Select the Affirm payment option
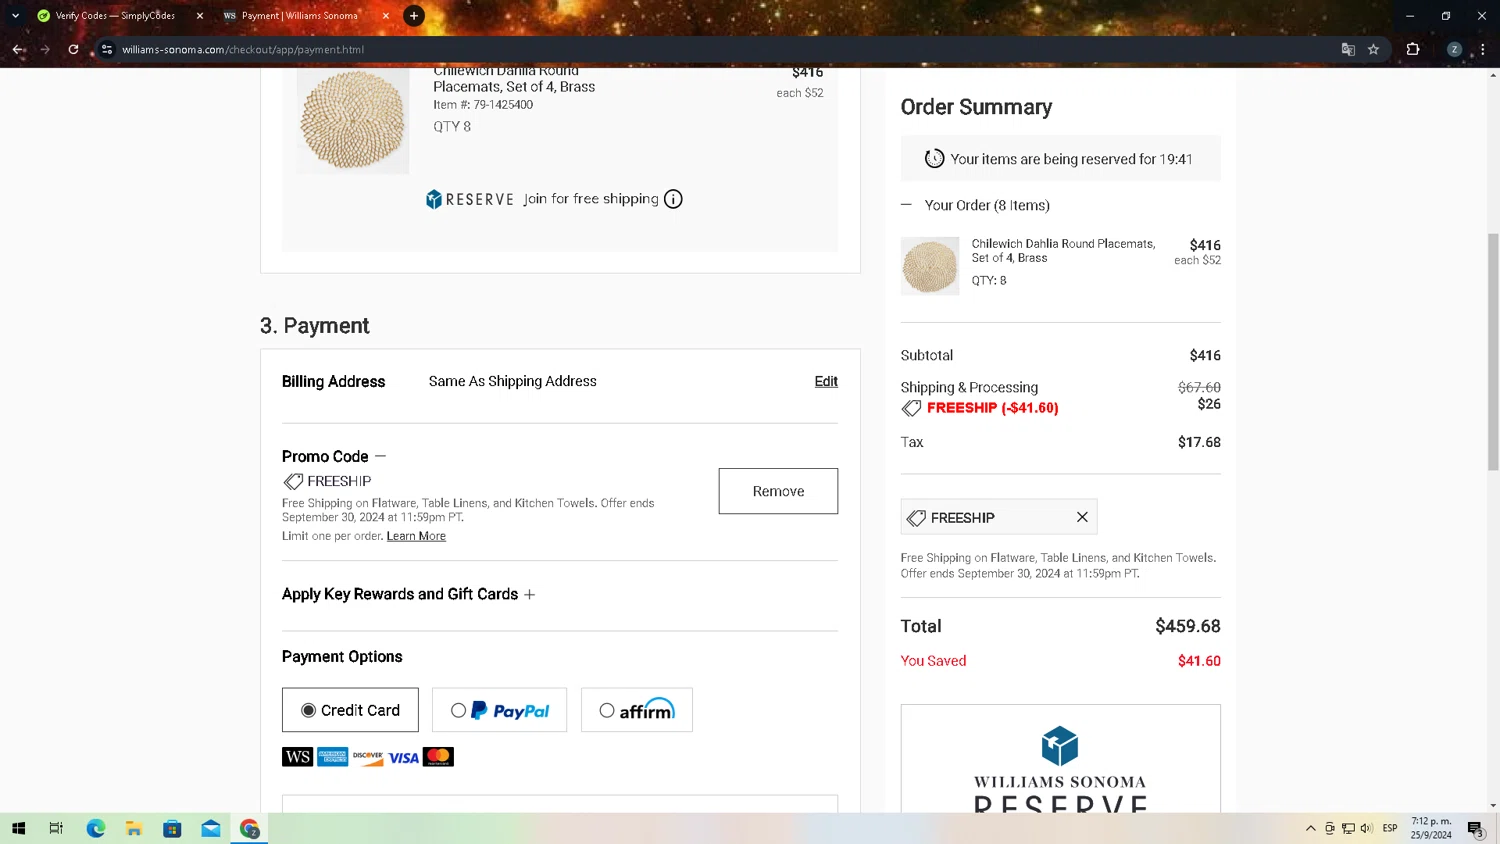 coord(636,710)
